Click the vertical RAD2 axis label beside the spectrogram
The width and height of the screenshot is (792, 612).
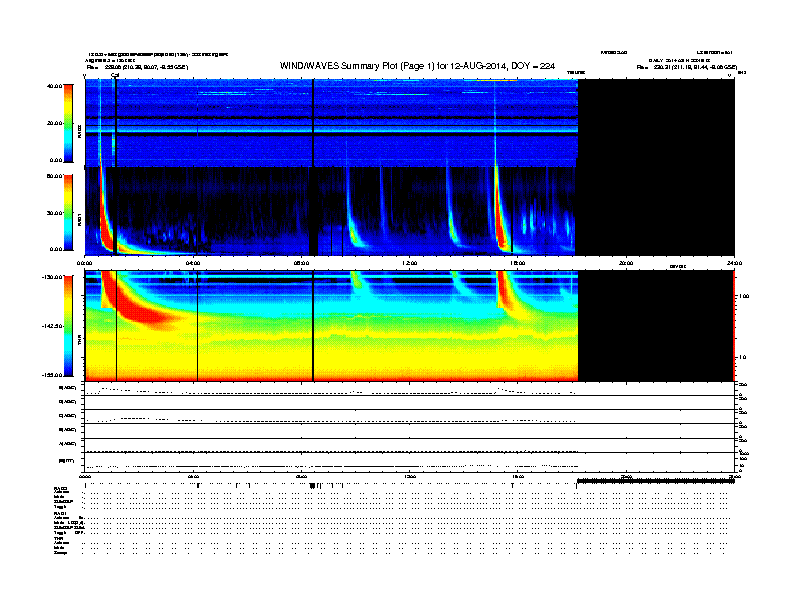[x=79, y=131]
